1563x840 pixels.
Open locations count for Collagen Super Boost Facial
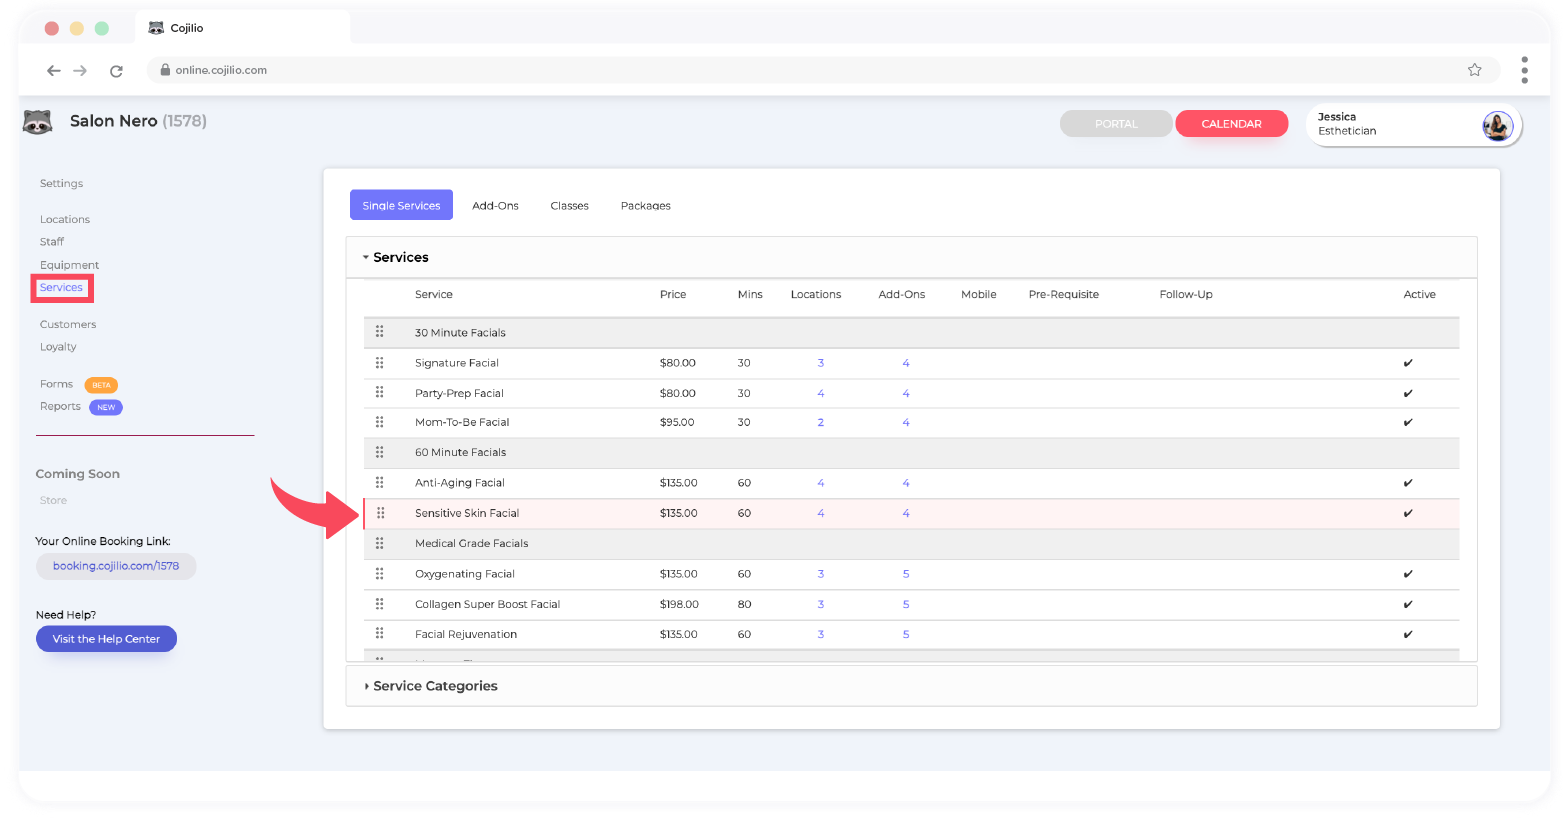(820, 604)
